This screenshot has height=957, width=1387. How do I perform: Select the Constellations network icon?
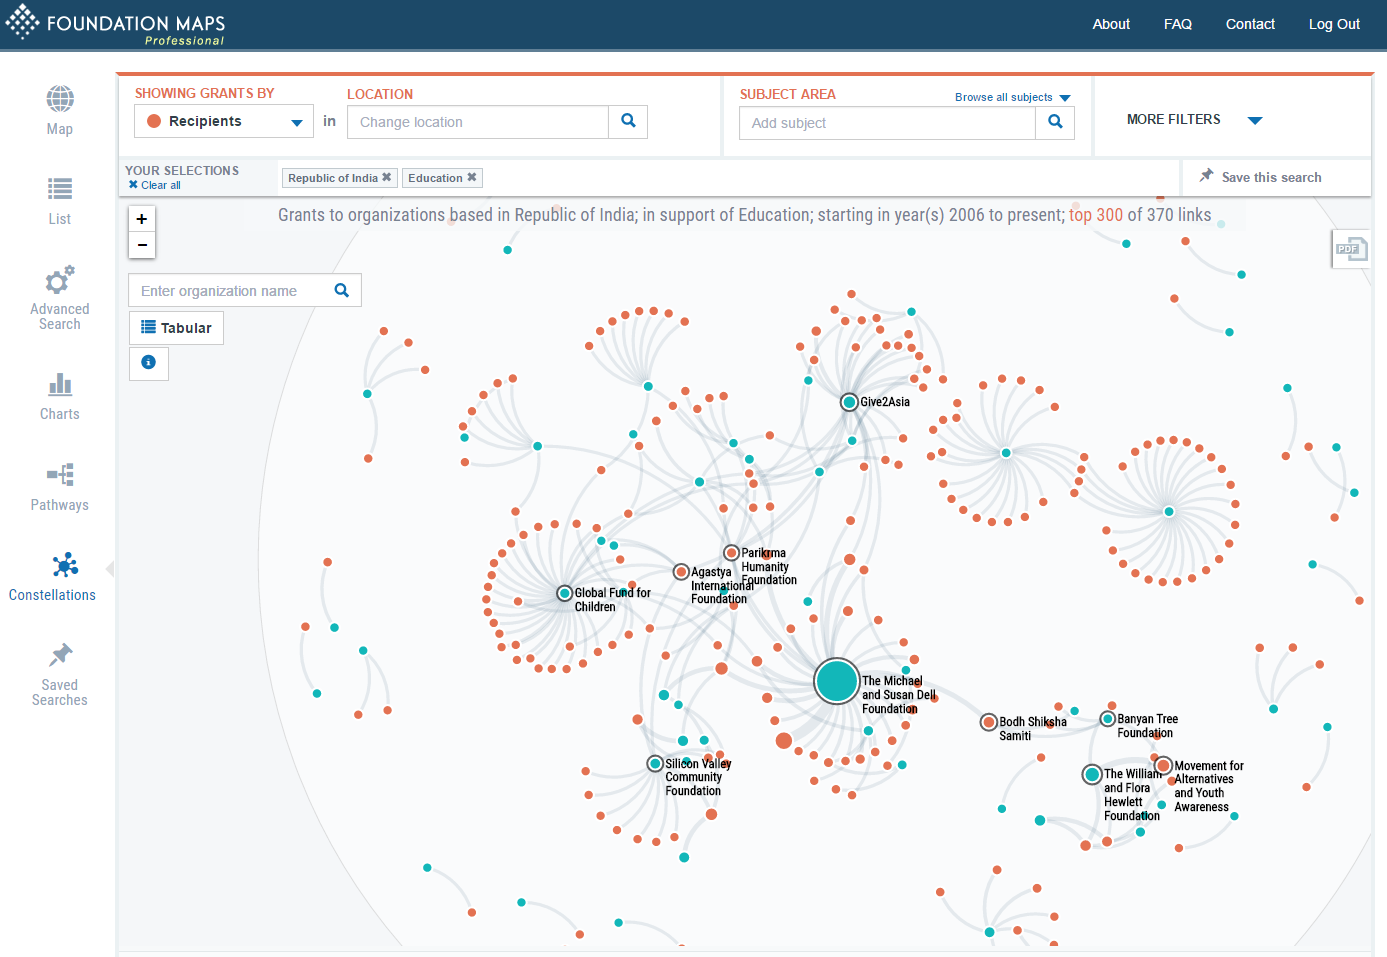coord(65,565)
